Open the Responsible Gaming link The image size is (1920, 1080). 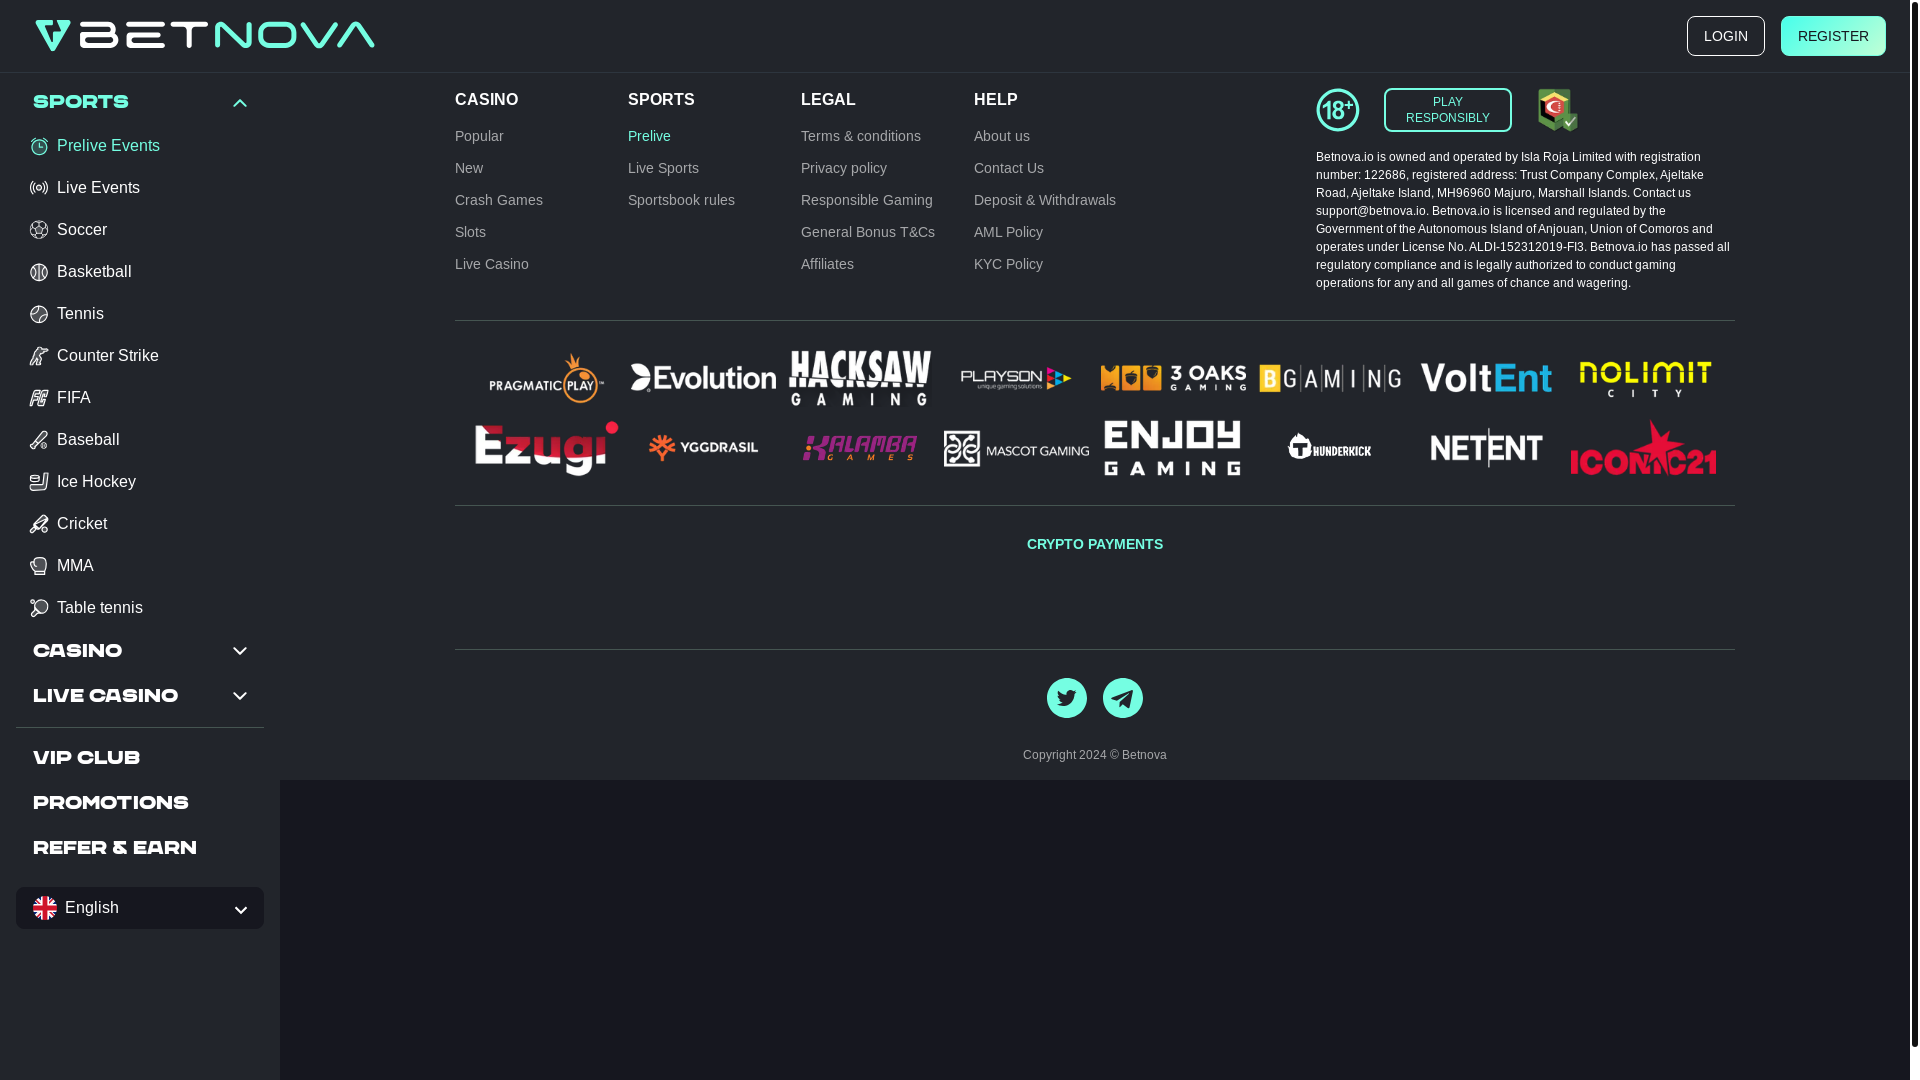click(x=867, y=200)
